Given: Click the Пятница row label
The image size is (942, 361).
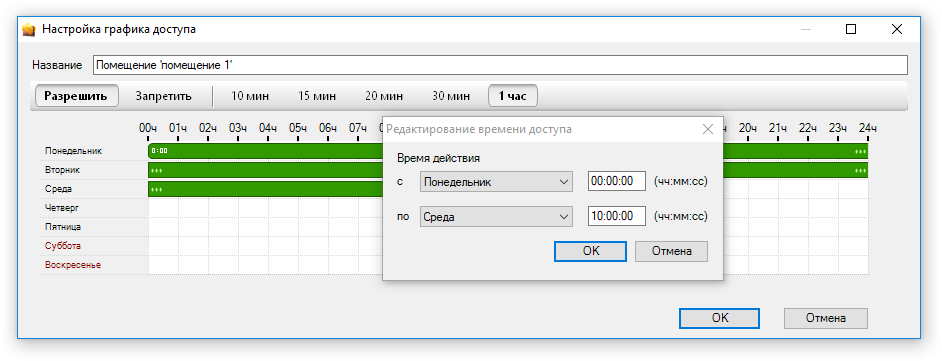Looking at the screenshot, I should 63,227.
